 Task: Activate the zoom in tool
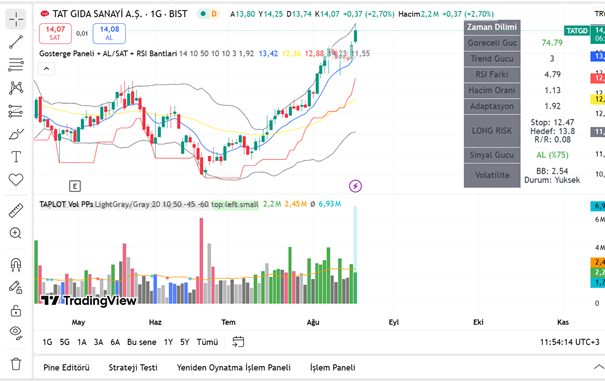pos(16,233)
